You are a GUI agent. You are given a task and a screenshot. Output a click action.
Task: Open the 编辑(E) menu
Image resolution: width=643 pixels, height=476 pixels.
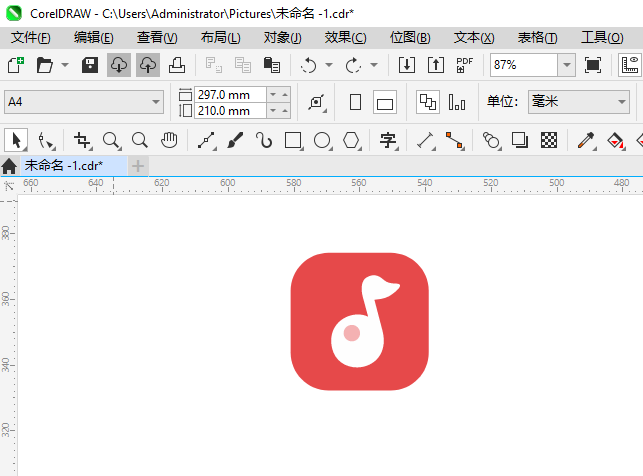click(x=93, y=38)
